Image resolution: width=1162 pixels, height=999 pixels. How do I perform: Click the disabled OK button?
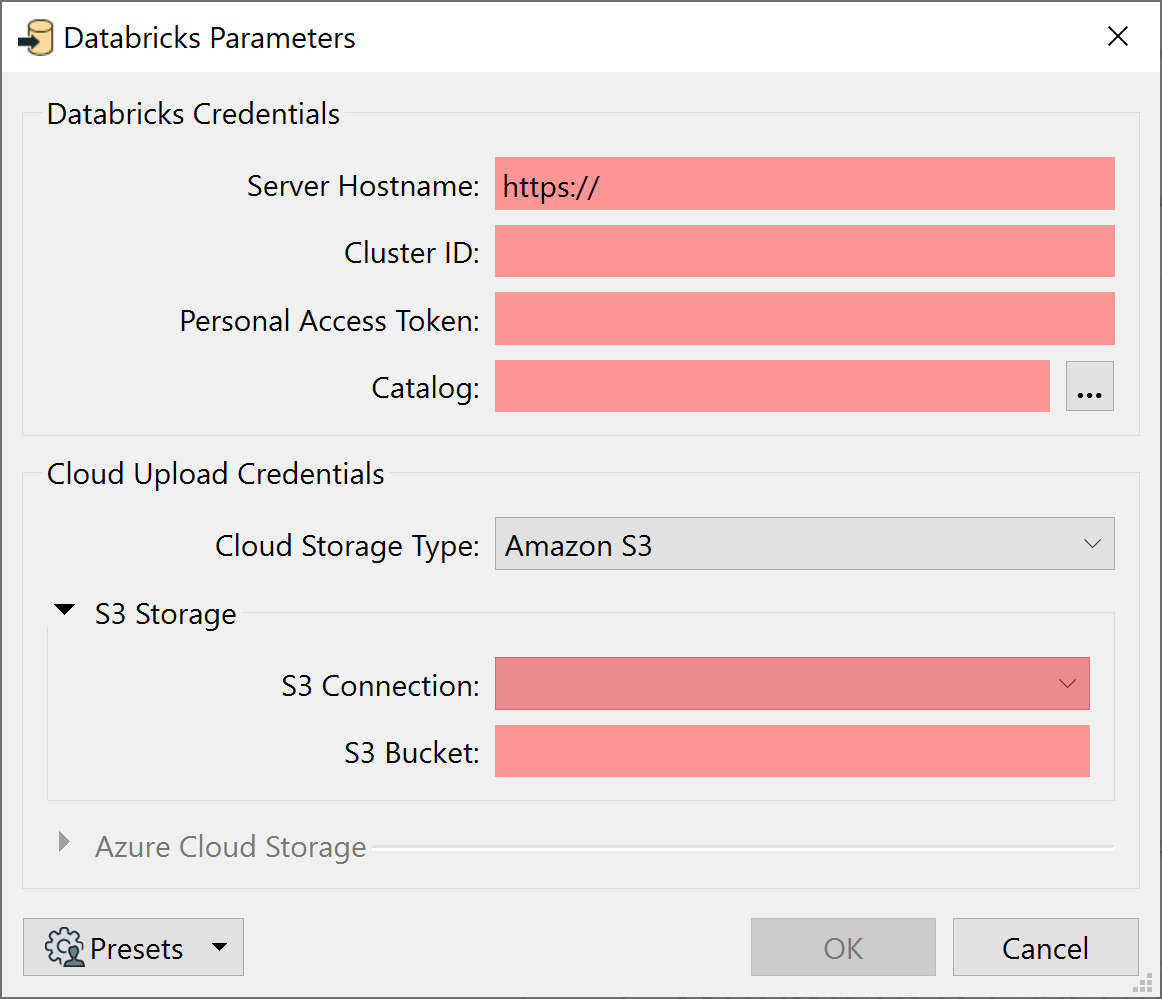click(842, 947)
